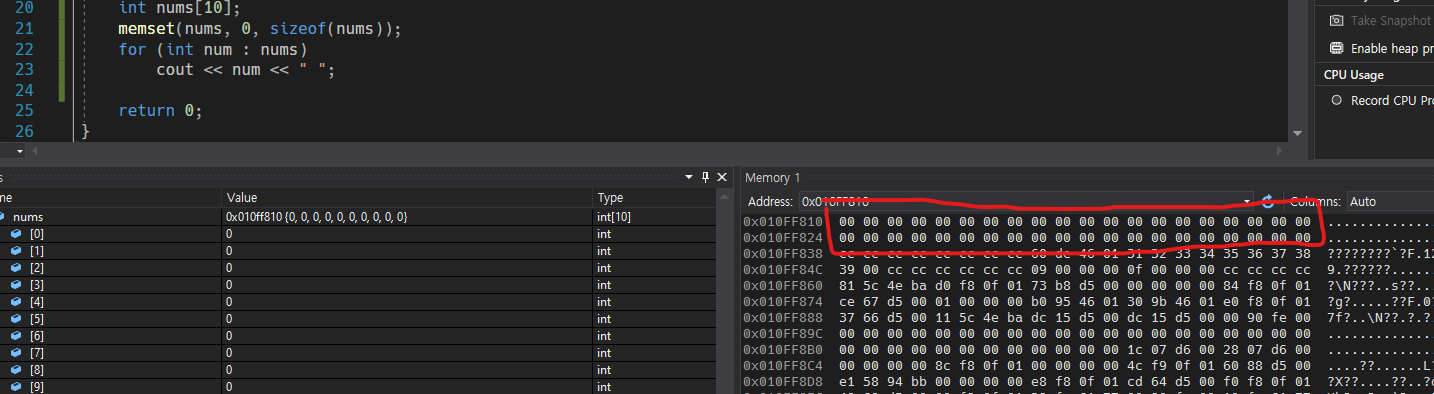Viewport: 1434px width, 394px height.
Task: Select the [5] name label
Action: (37, 318)
